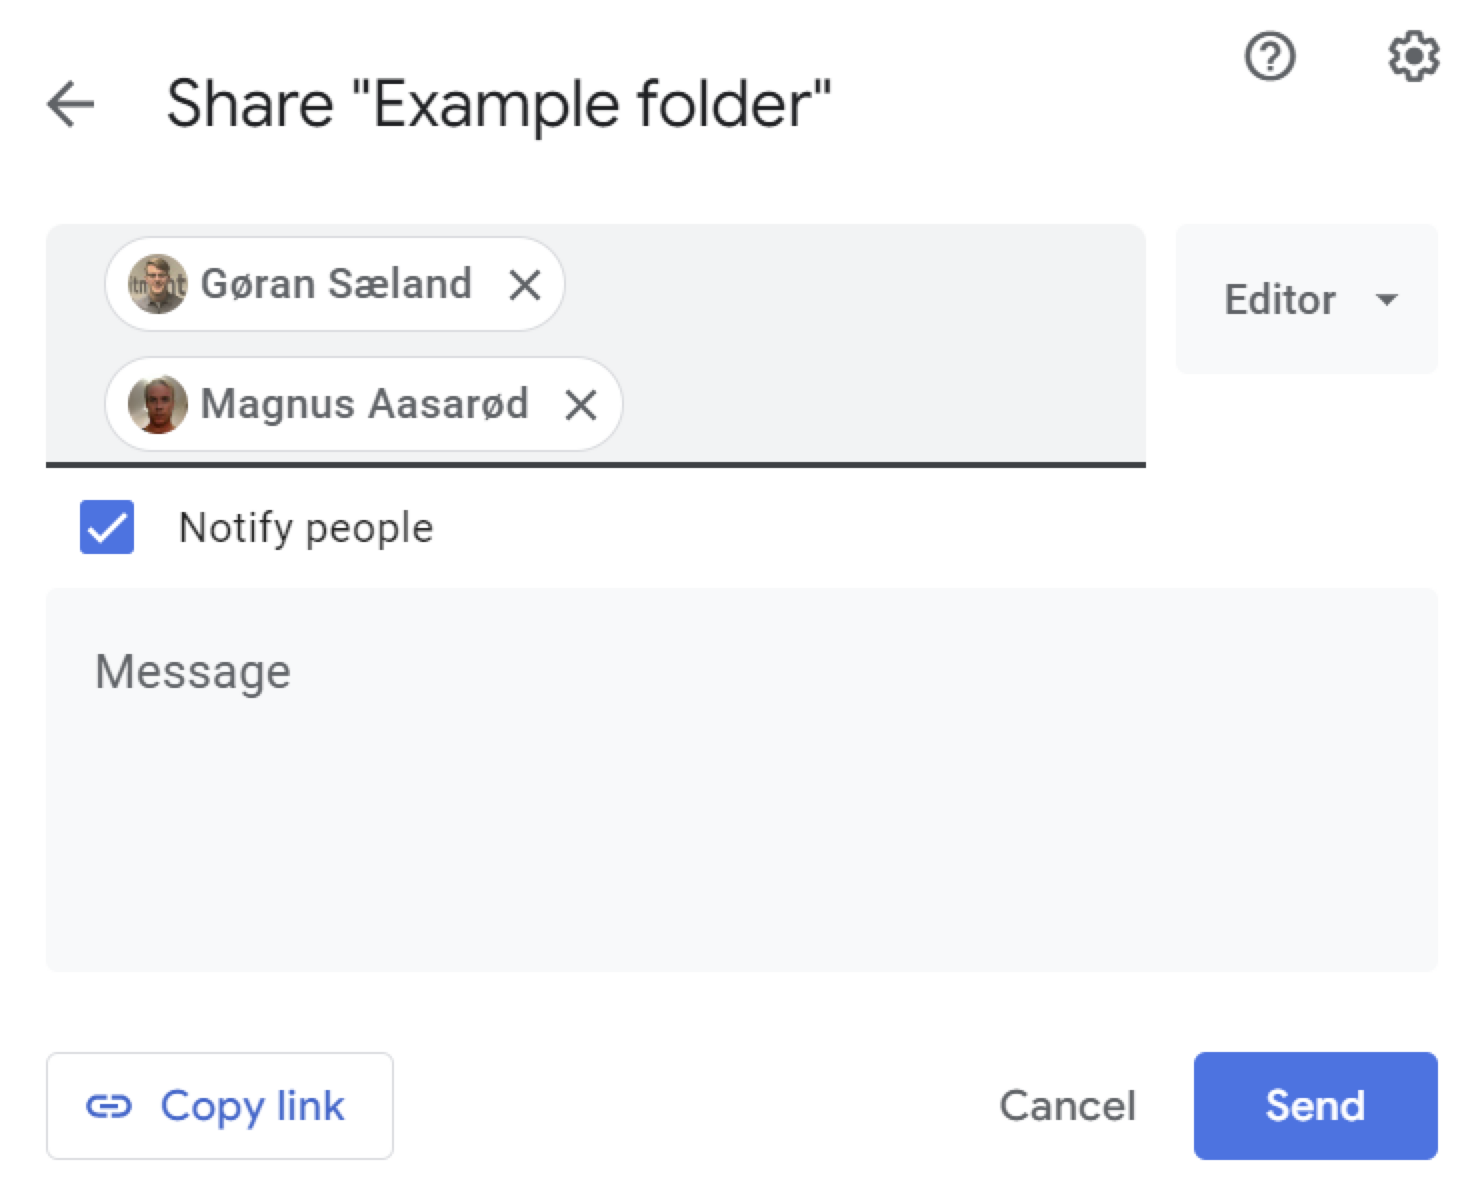The height and width of the screenshot is (1198, 1480).
Task: Open the help question mark icon
Action: pos(1269,56)
